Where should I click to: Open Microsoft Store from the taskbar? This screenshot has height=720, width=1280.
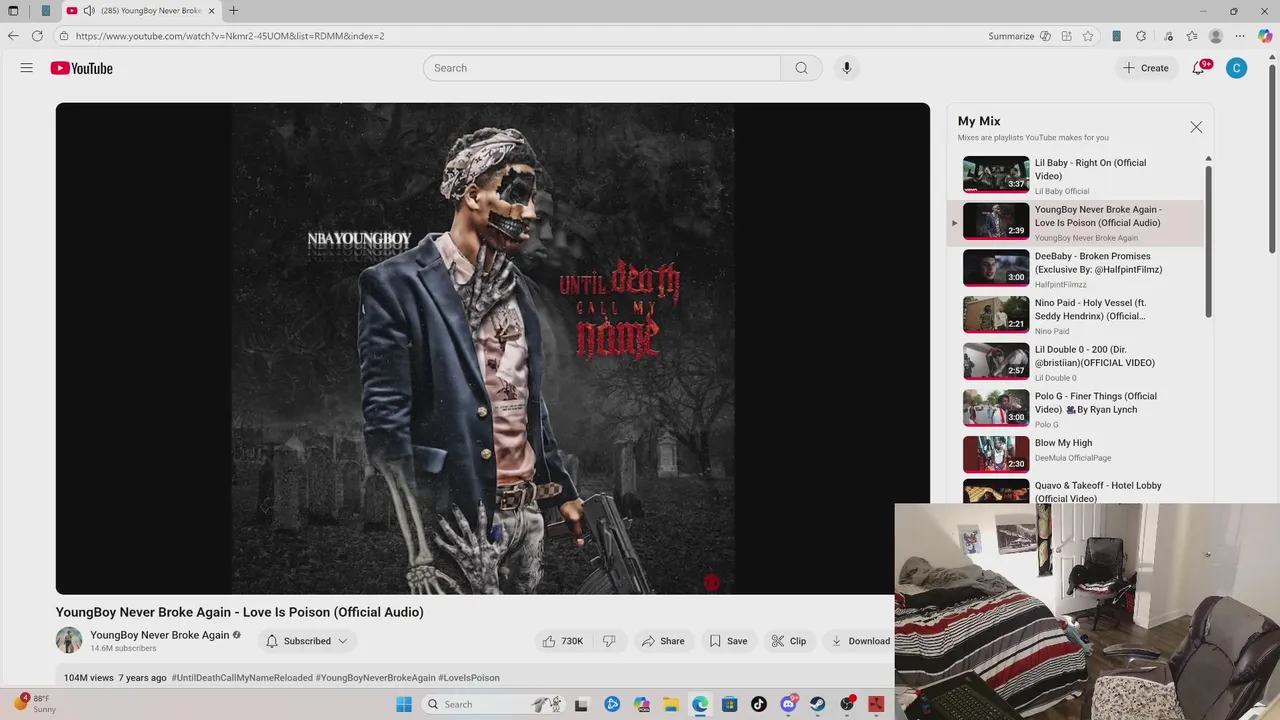(730, 704)
